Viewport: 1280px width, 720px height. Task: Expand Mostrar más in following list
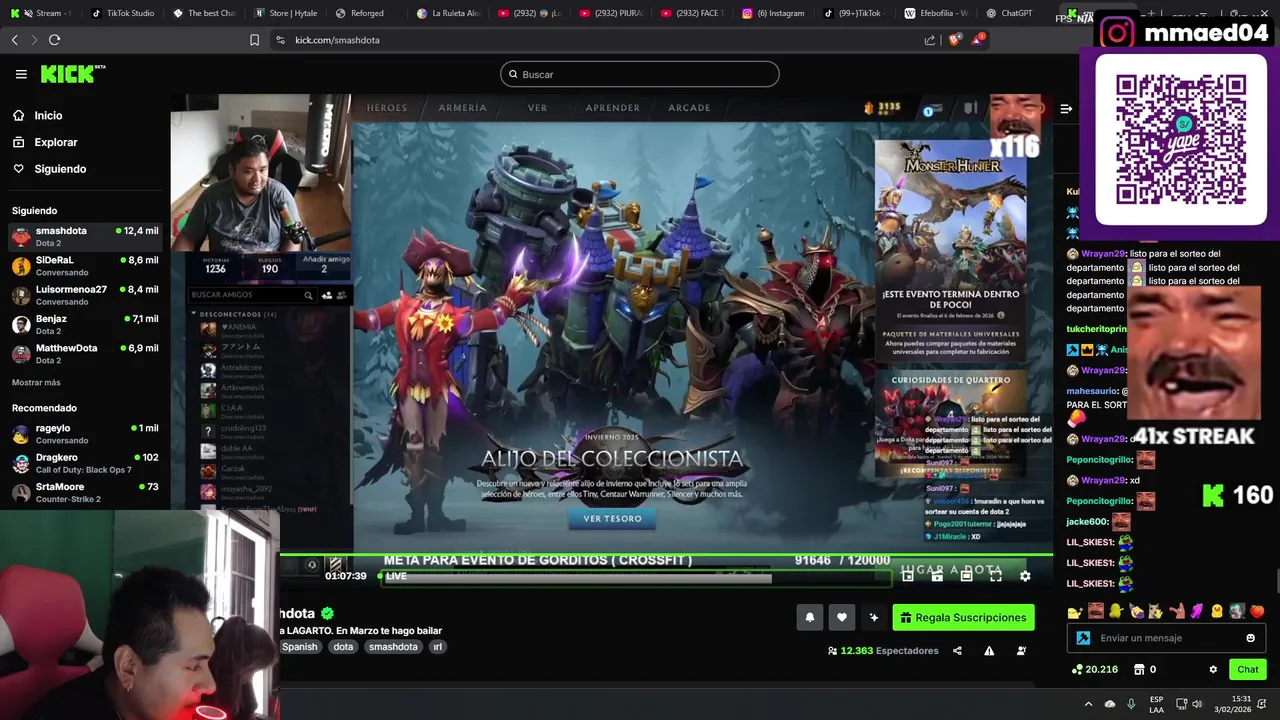[x=36, y=382]
